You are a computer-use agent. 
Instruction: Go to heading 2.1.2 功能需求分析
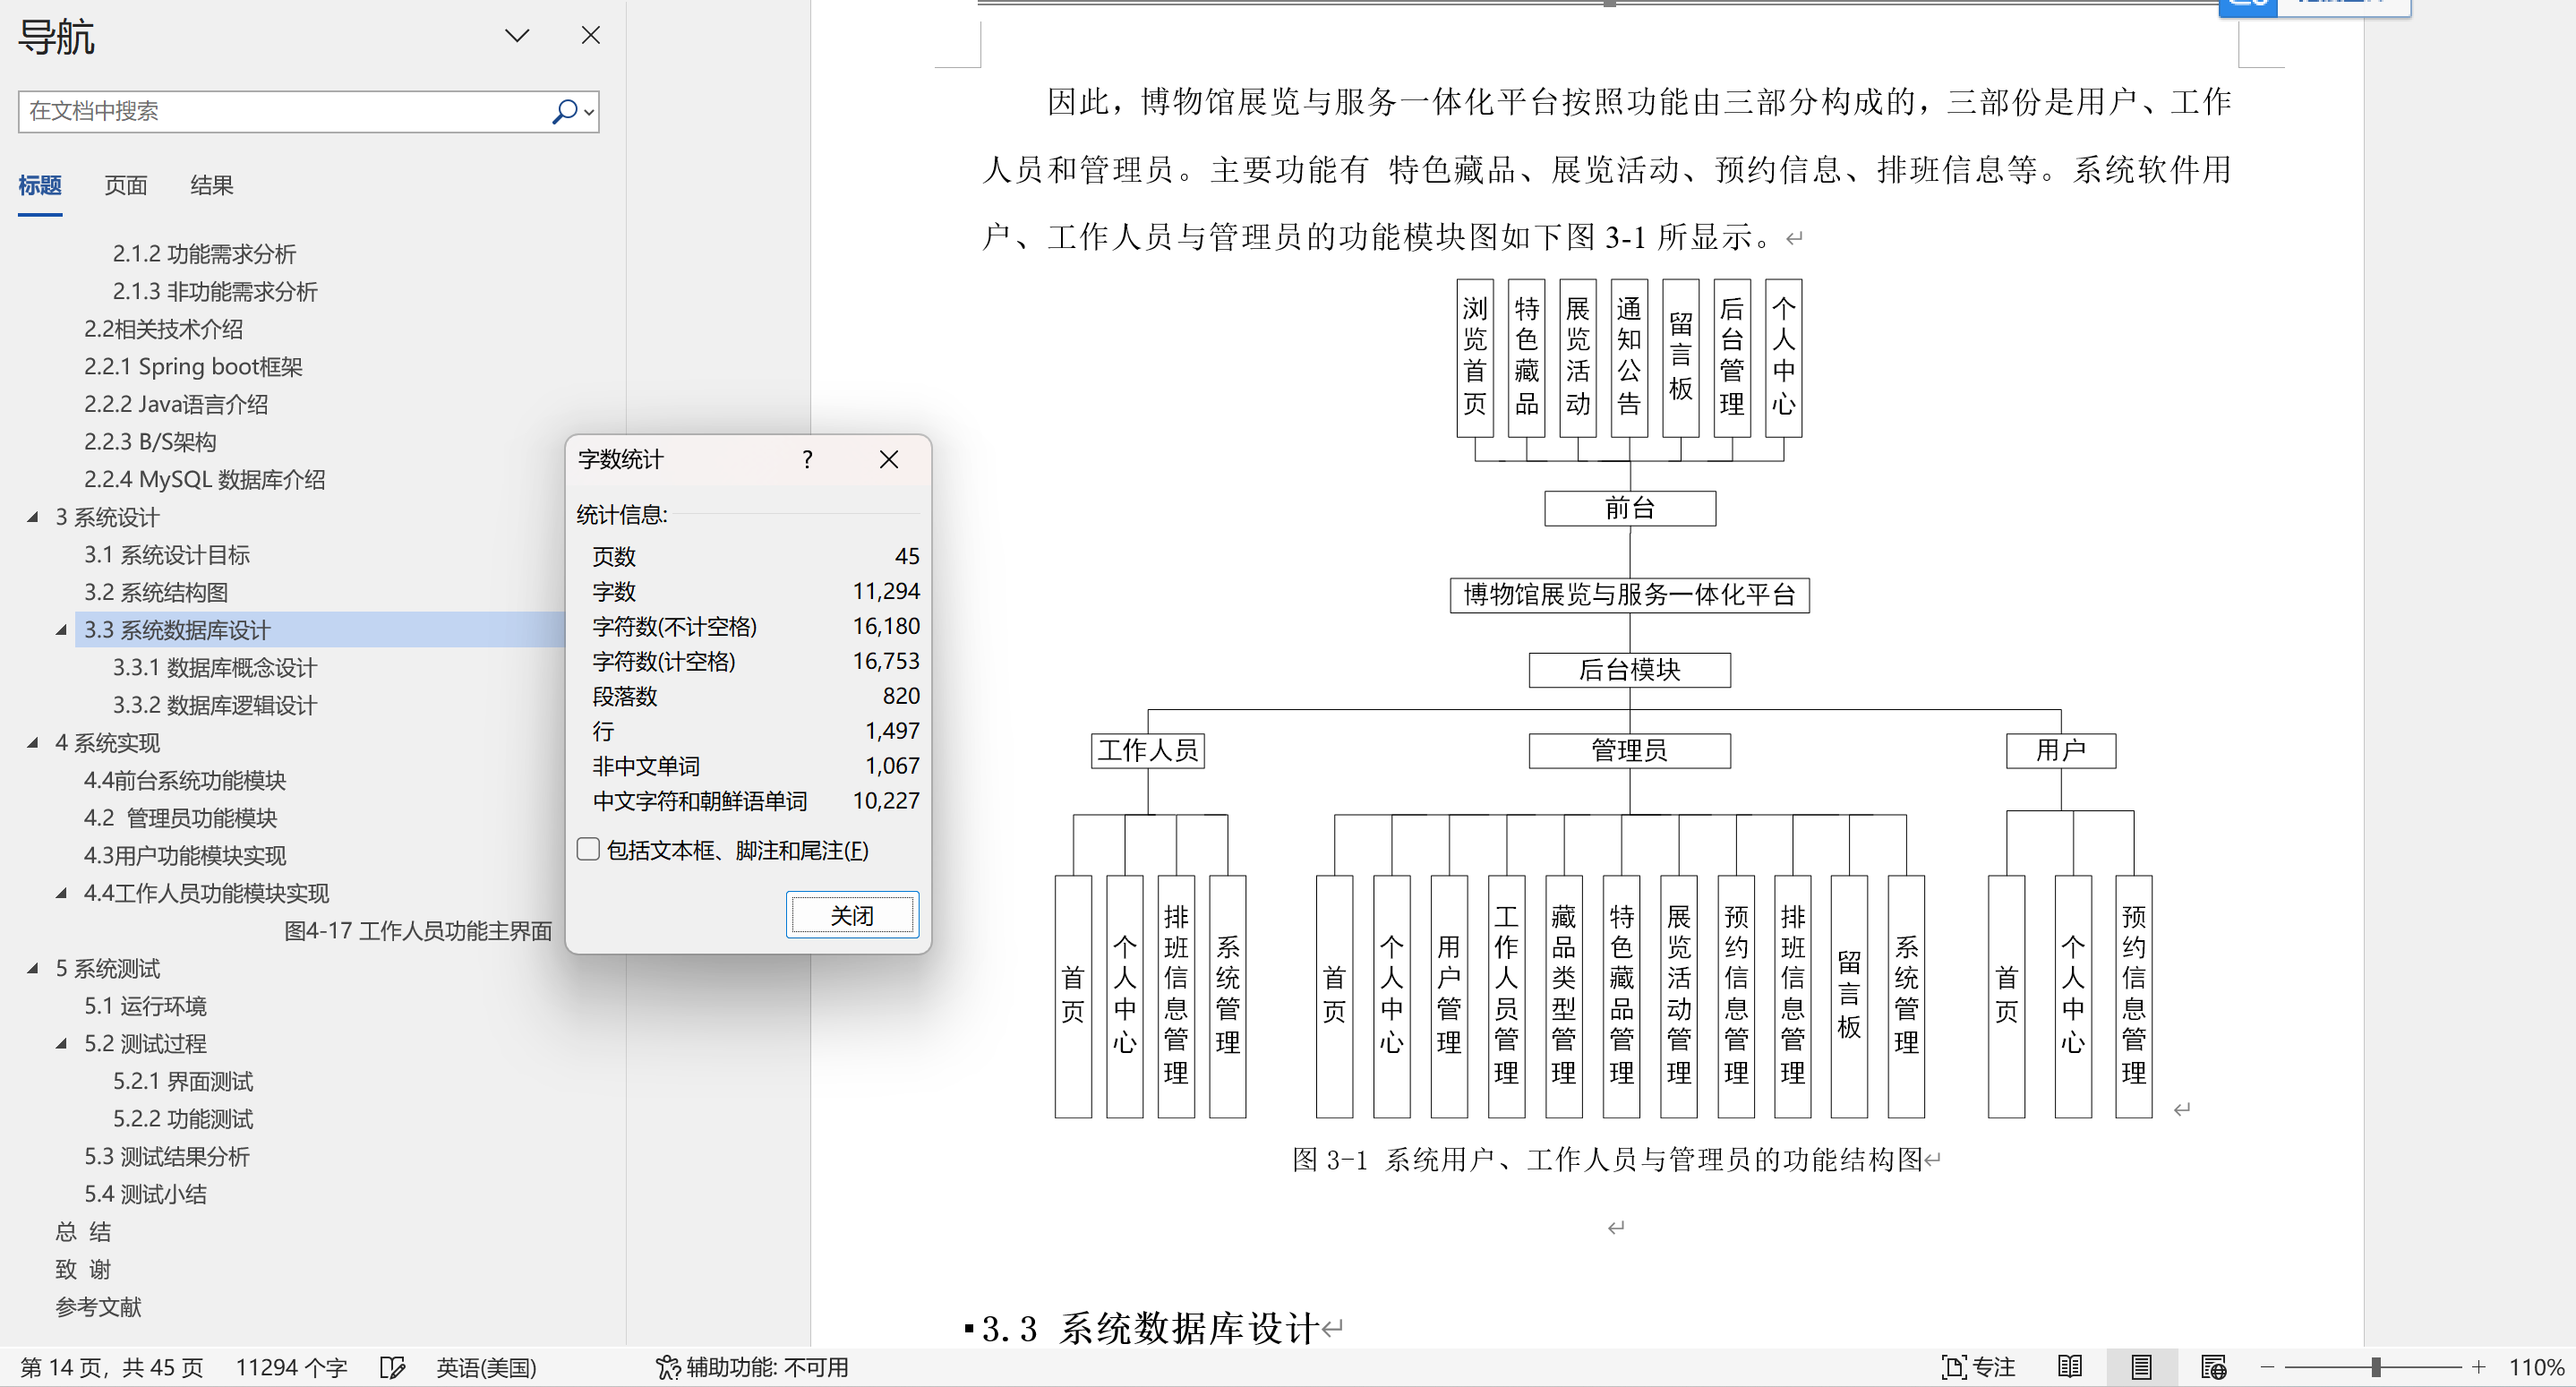[x=204, y=254]
